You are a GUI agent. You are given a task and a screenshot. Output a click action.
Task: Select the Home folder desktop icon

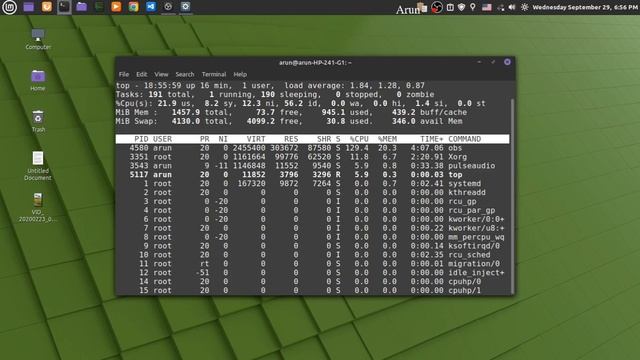(x=38, y=80)
